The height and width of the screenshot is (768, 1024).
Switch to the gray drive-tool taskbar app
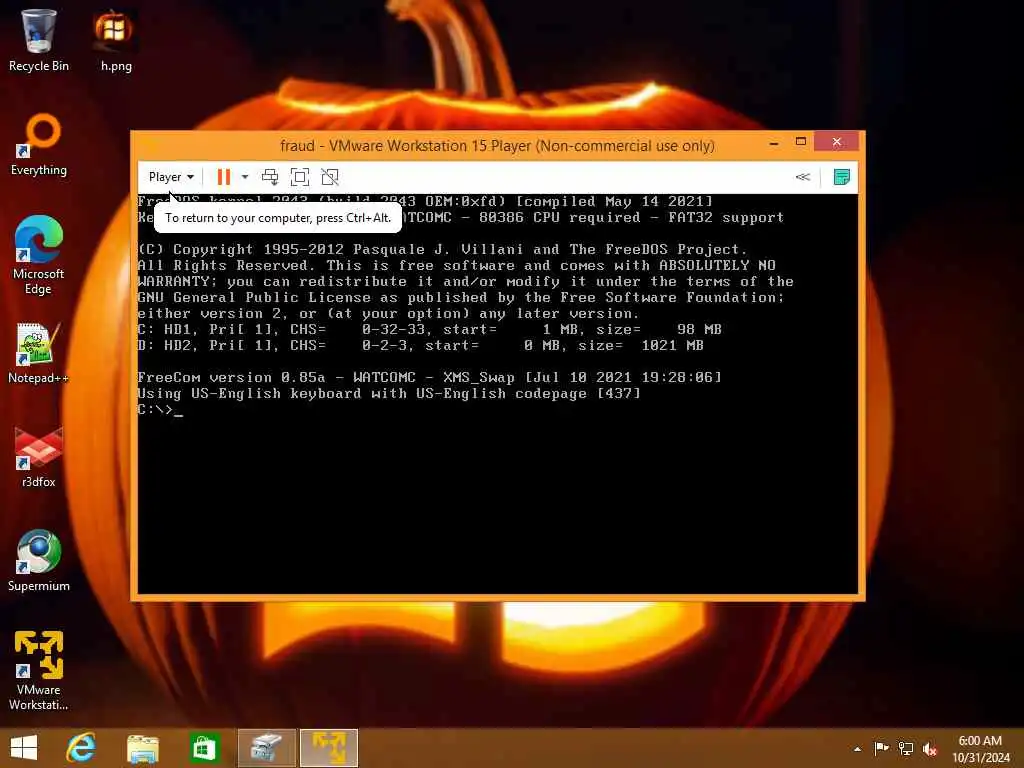point(266,748)
